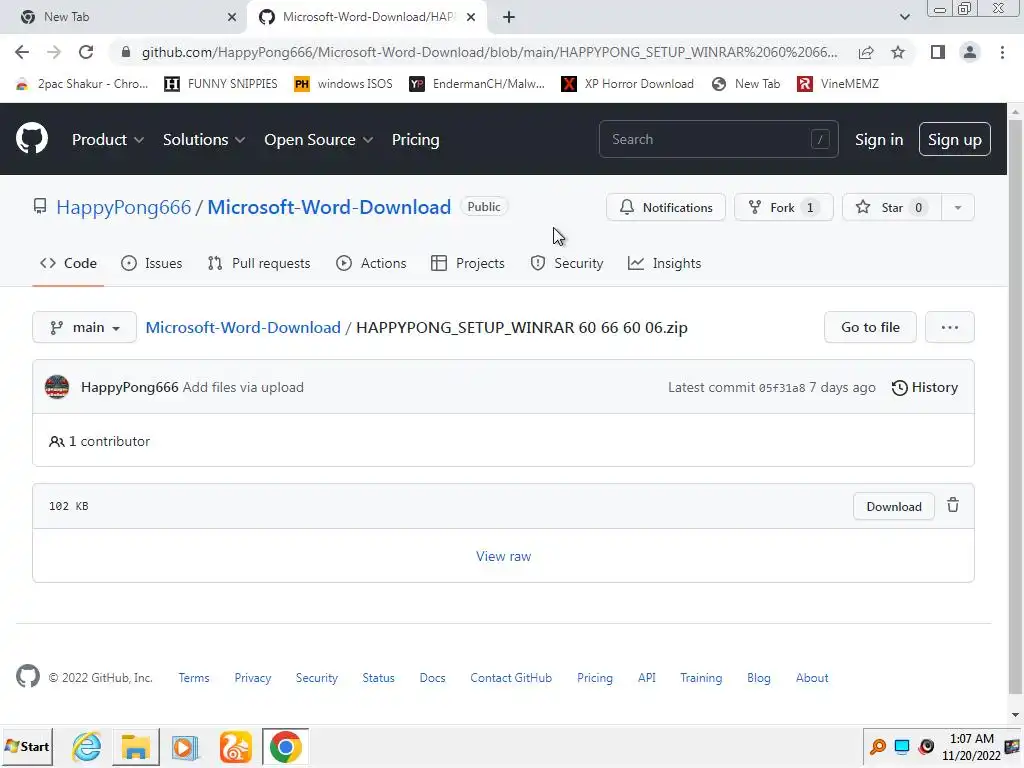Screen dimensions: 1024x768
Task: Expand the Product menu
Action: 108,140
